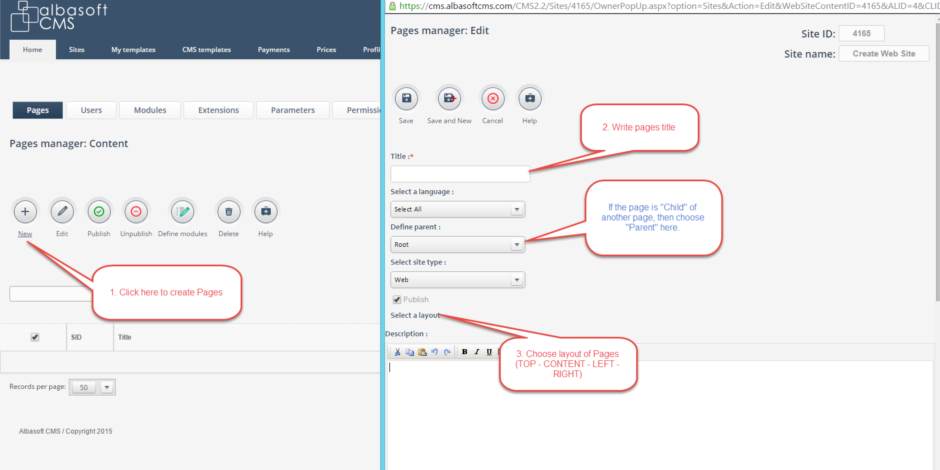
Task: Open the CMS templates menu item
Action: pyautogui.click(x=206, y=50)
